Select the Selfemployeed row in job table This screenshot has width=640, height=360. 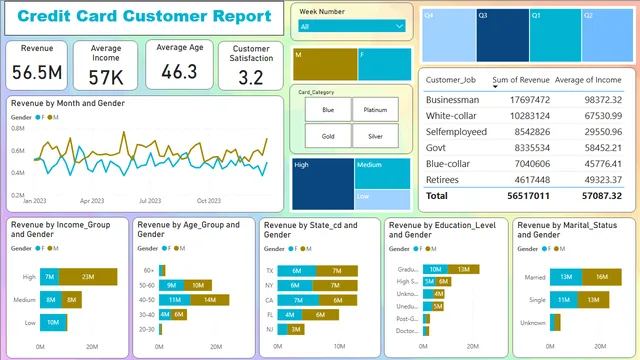[524, 132]
